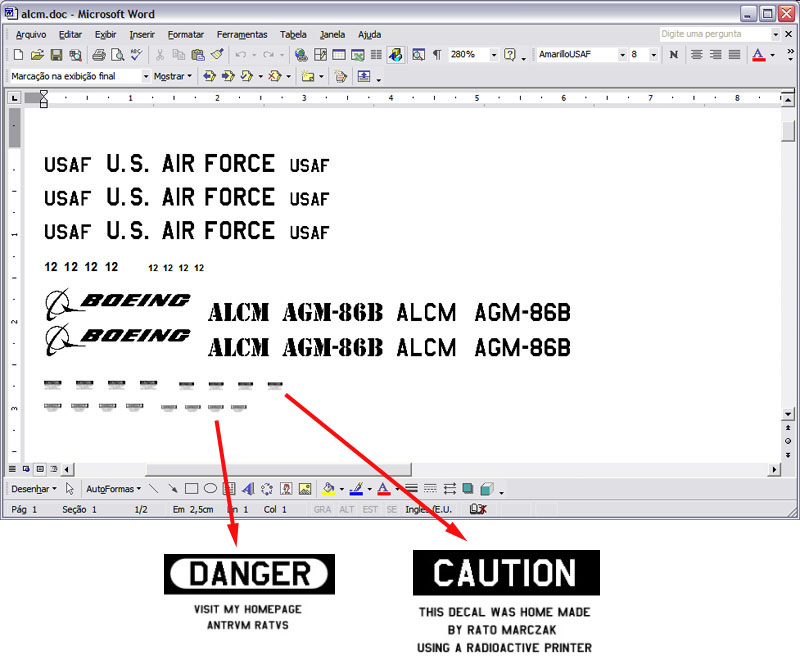The width and height of the screenshot is (800, 667).
Task: Insert an Excel spreadsheet
Action: [x=358, y=55]
